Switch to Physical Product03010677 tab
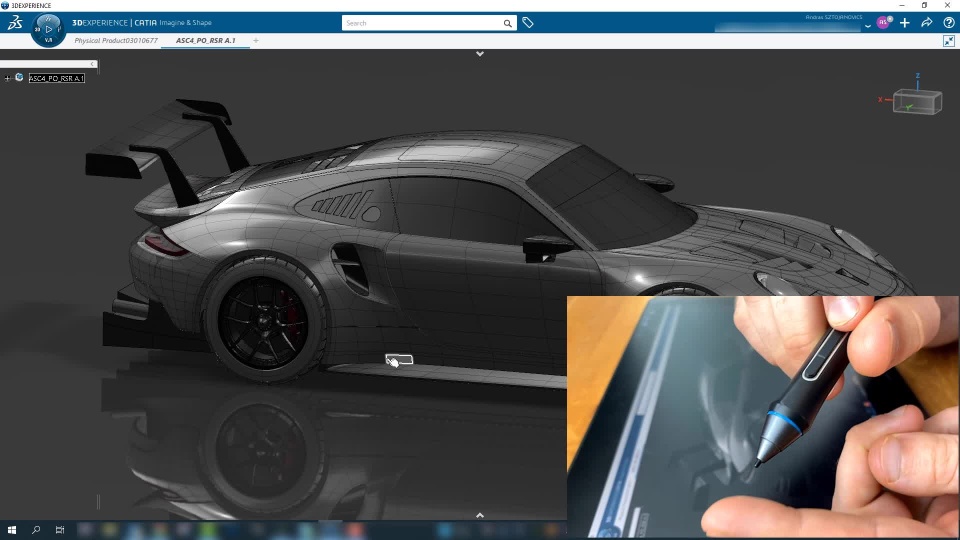Image resolution: width=960 pixels, height=540 pixels. (116, 40)
